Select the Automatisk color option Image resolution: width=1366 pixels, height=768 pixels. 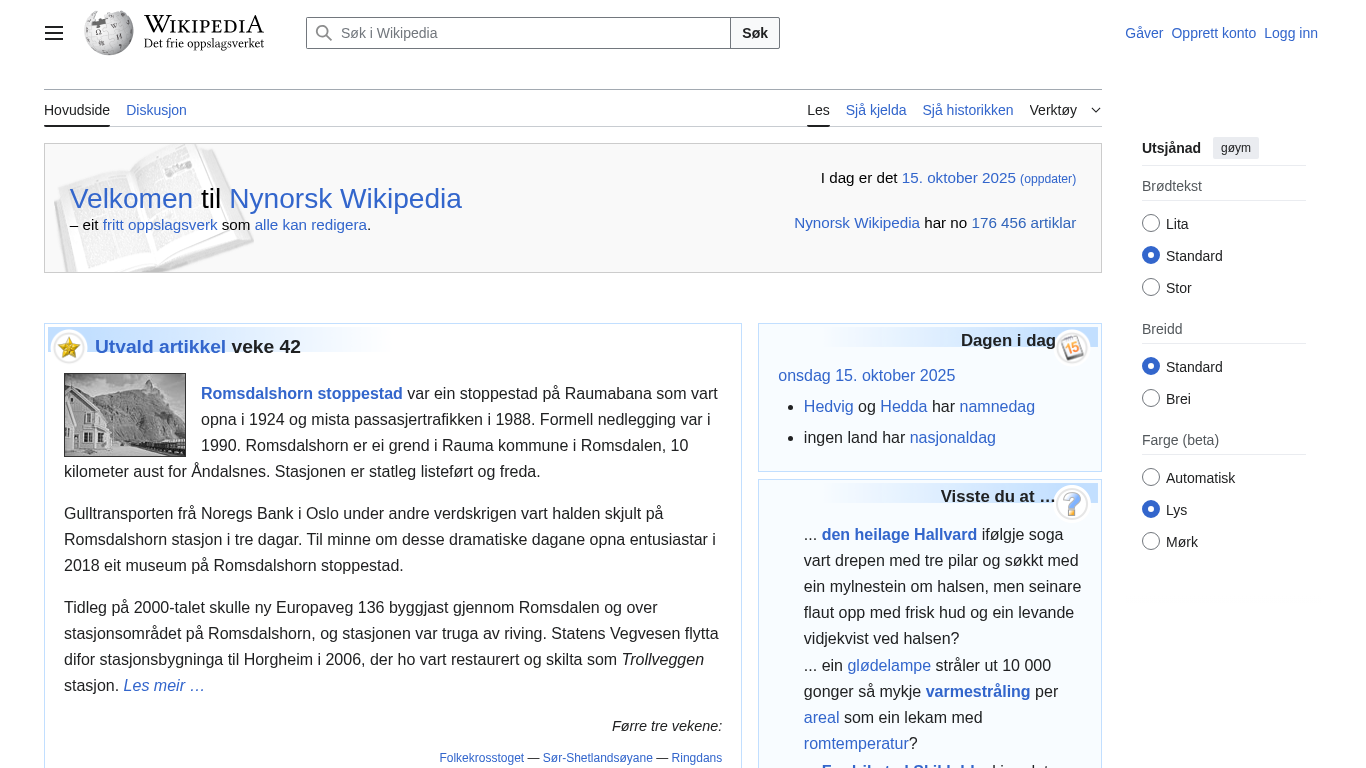tap(1151, 478)
